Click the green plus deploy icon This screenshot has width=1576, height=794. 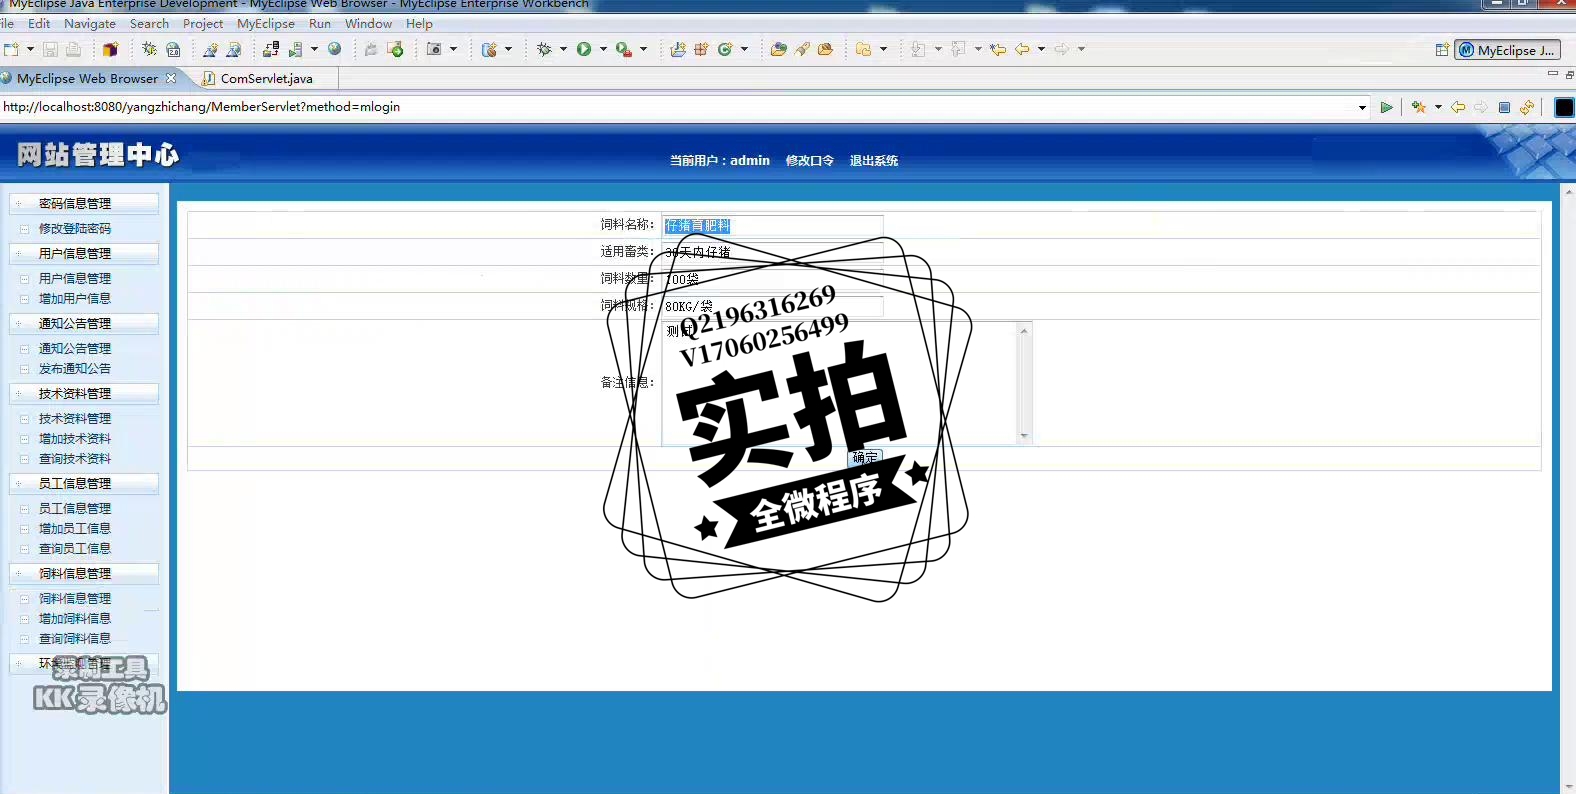pyautogui.click(x=396, y=49)
